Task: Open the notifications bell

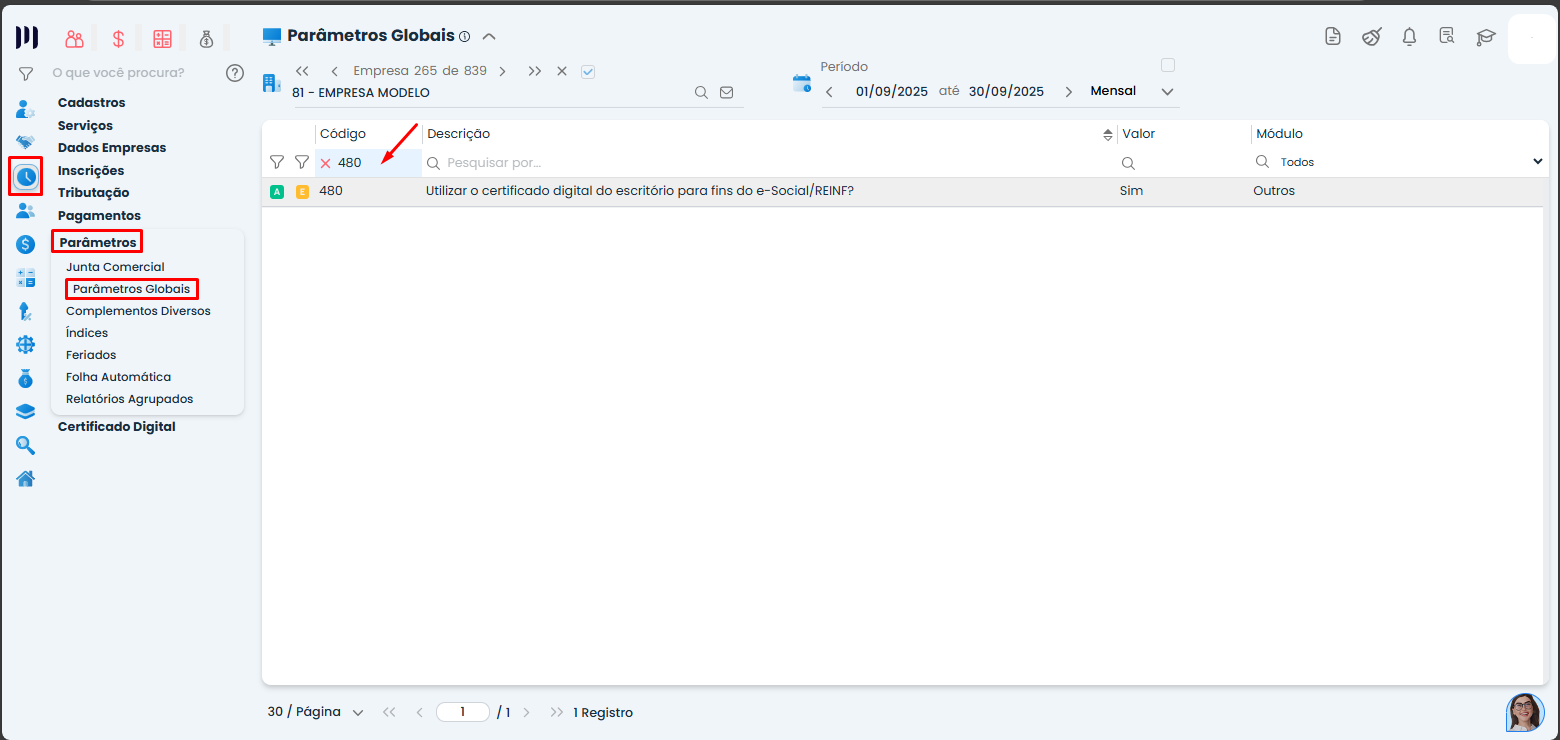Action: point(1409,37)
